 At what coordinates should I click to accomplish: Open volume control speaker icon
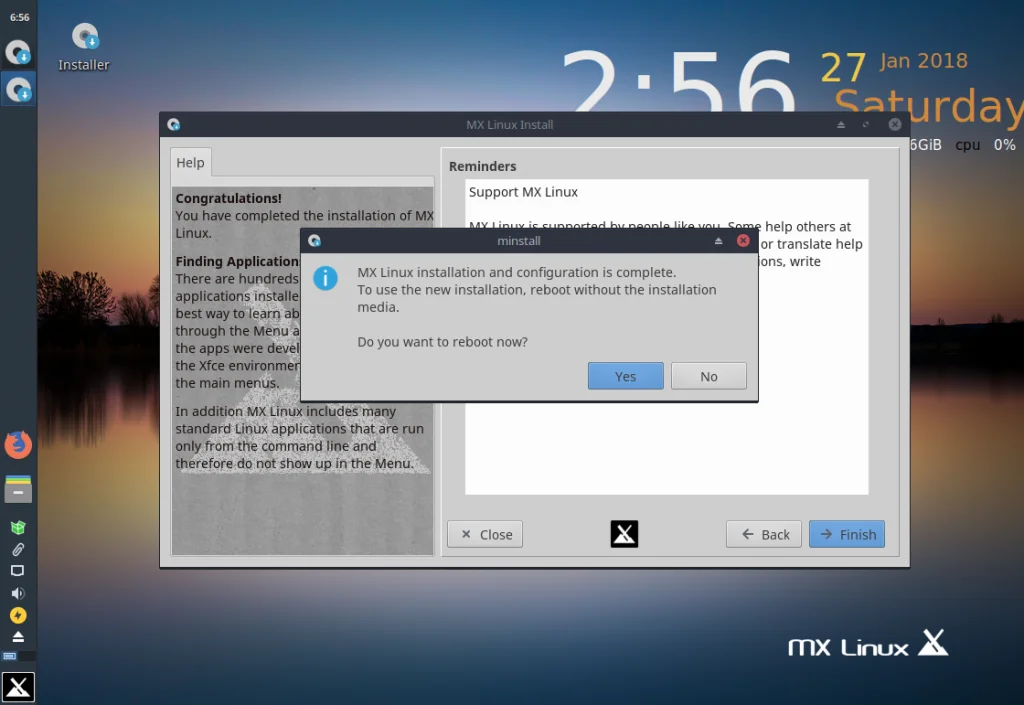(18, 593)
